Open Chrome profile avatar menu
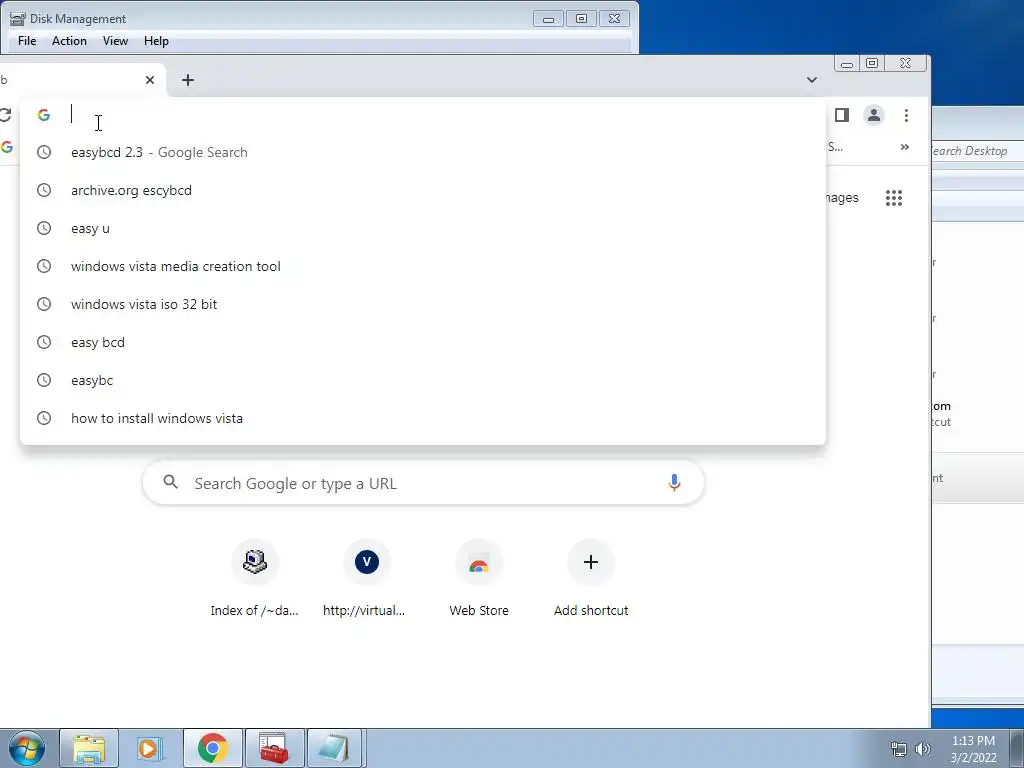 [x=874, y=116]
